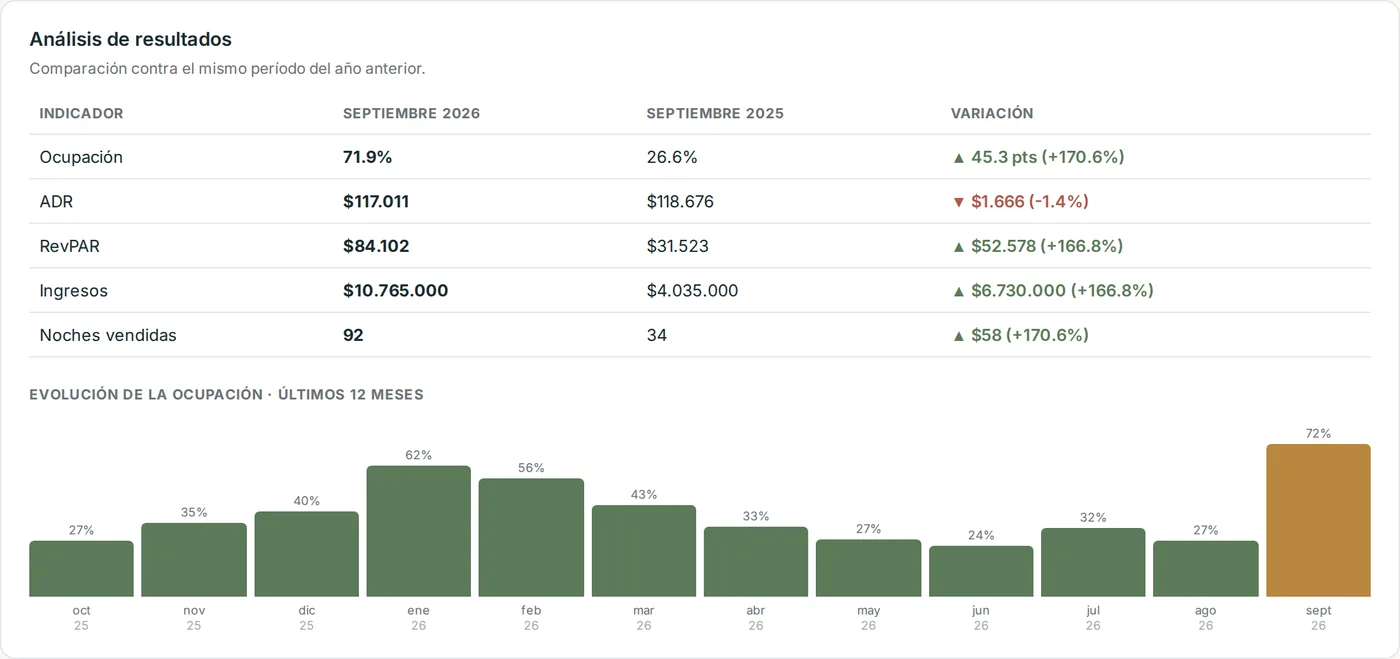Click the $117.011 ADR value
Screen dimensions: 1400x659
tap(376, 202)
